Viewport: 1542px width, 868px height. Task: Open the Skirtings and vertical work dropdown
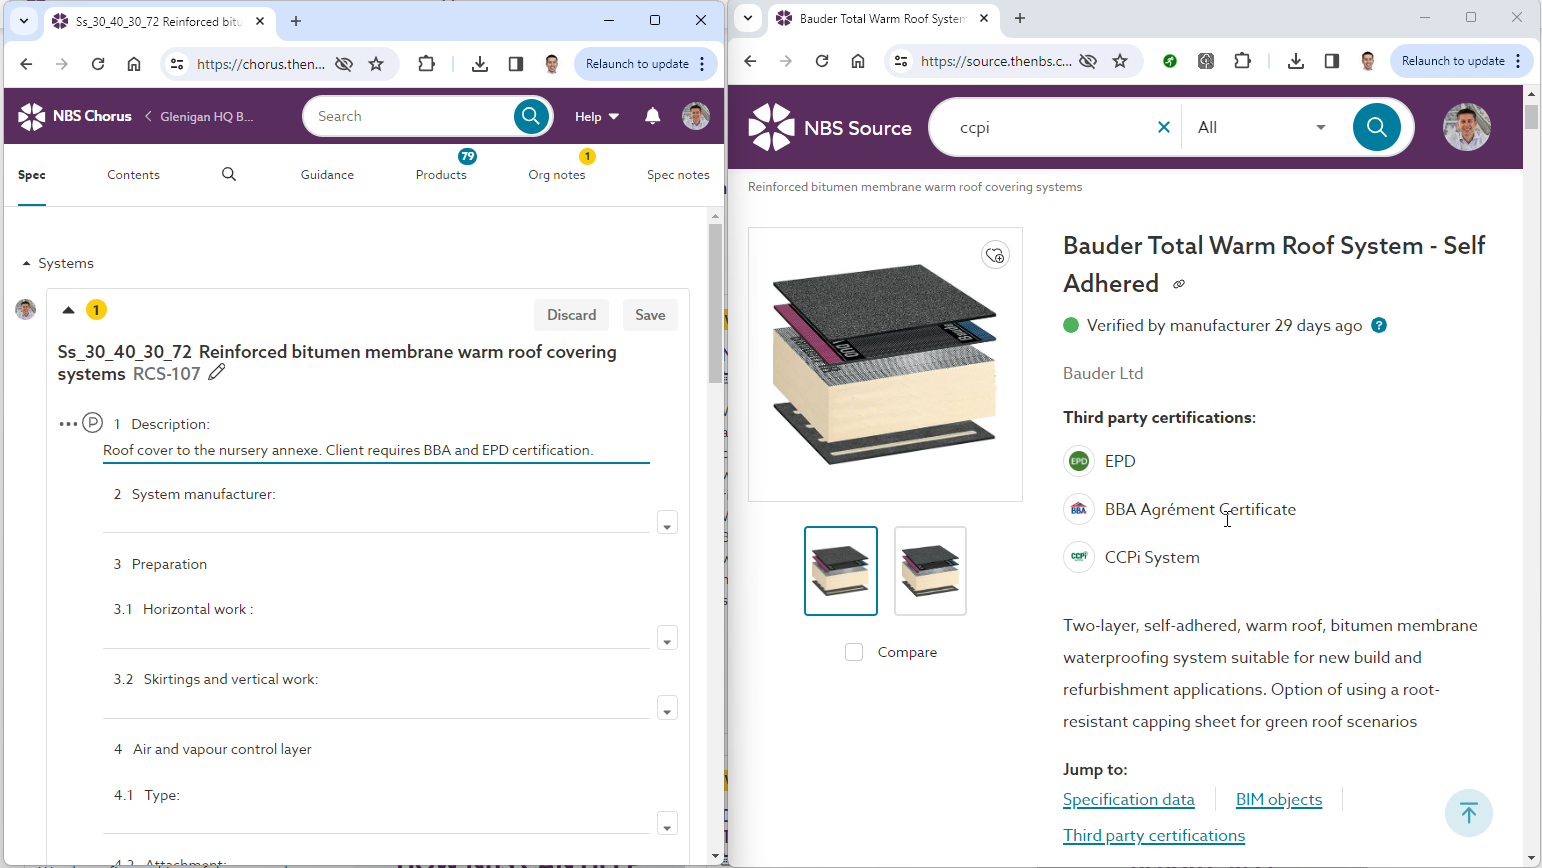click(x=667, y=708)
